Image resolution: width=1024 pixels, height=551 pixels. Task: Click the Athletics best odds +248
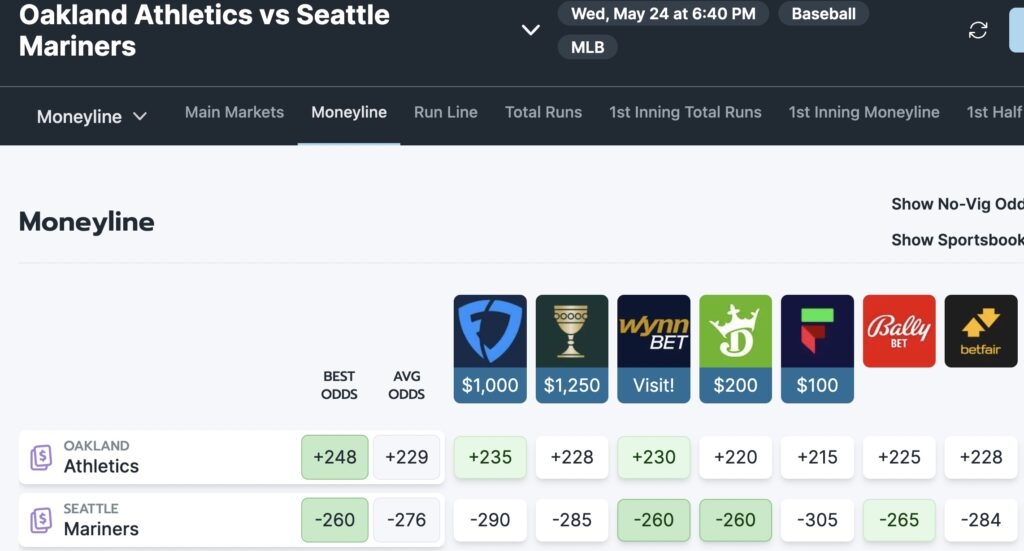coord(334,457)
